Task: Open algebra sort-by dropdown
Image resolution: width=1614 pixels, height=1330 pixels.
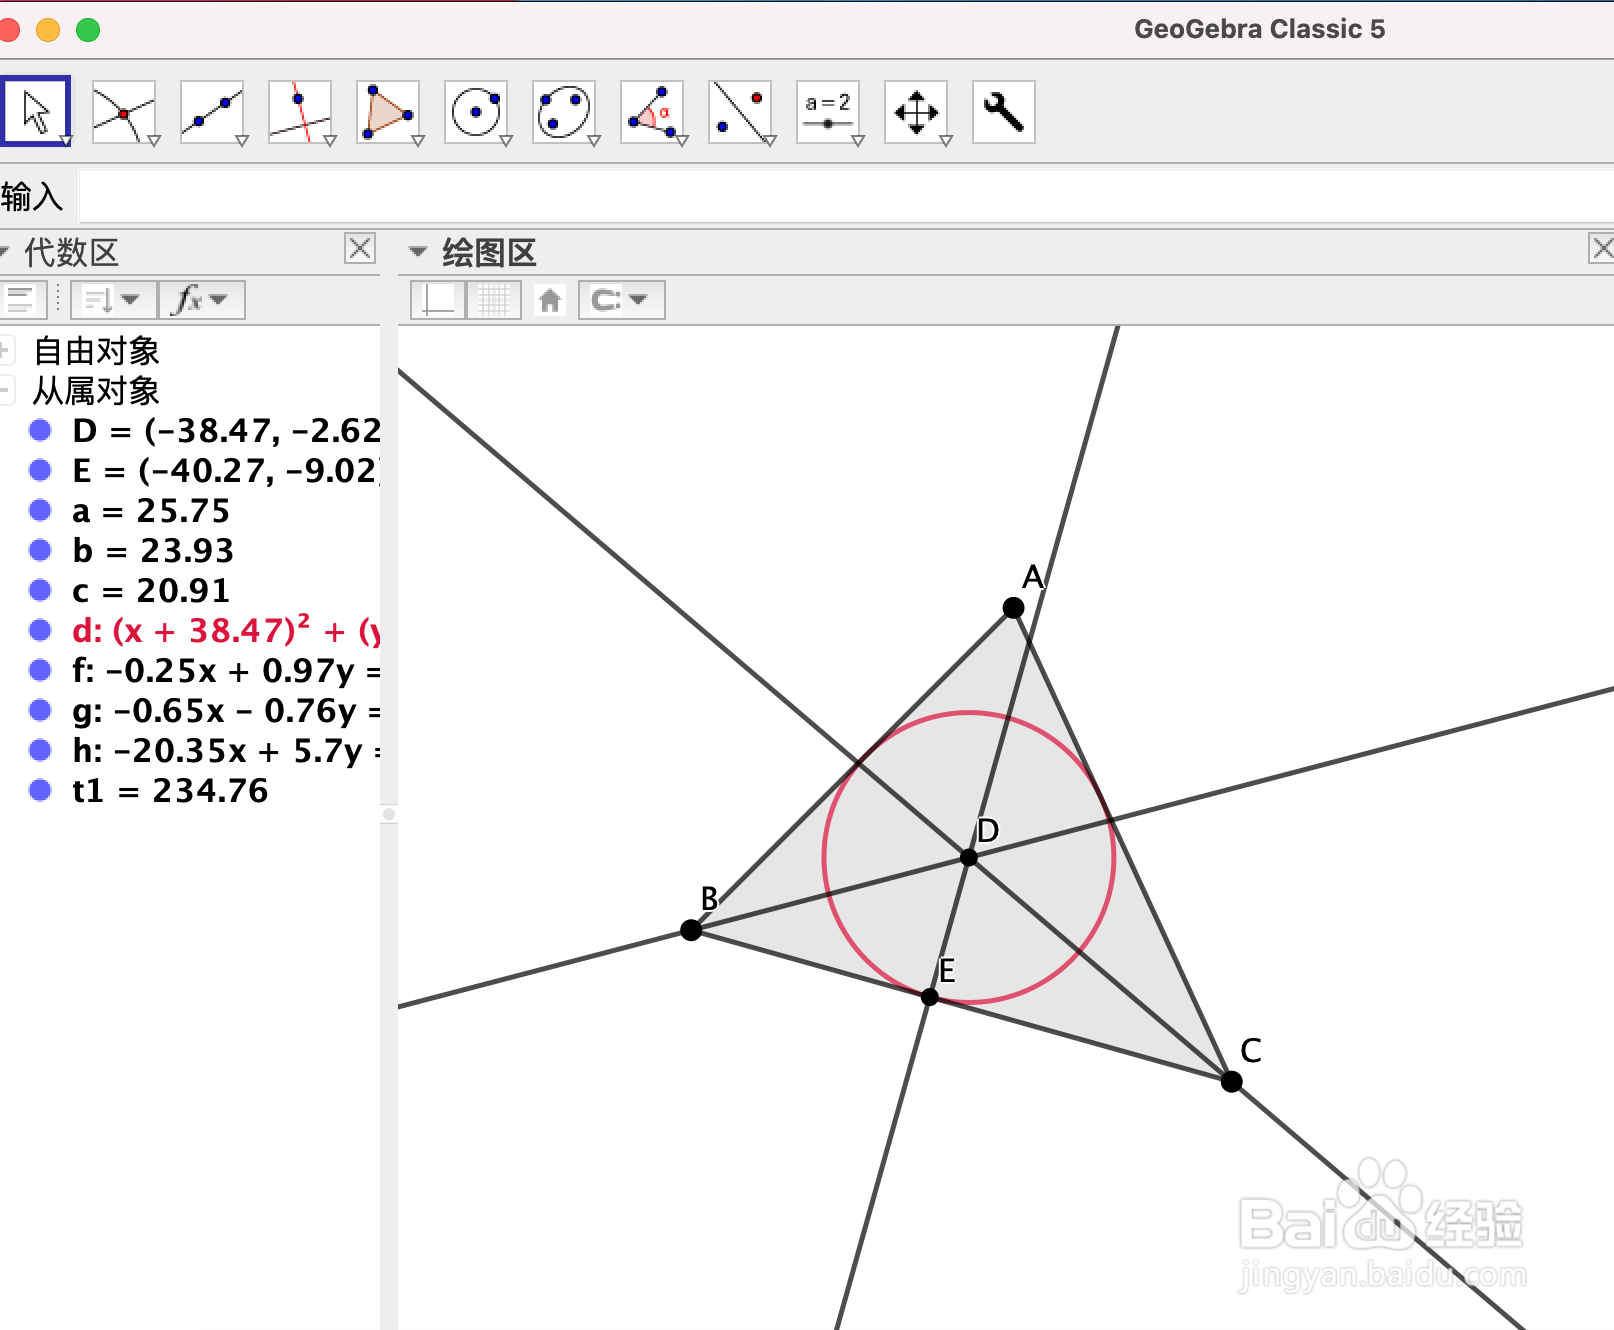Action: tap(113, 300)
